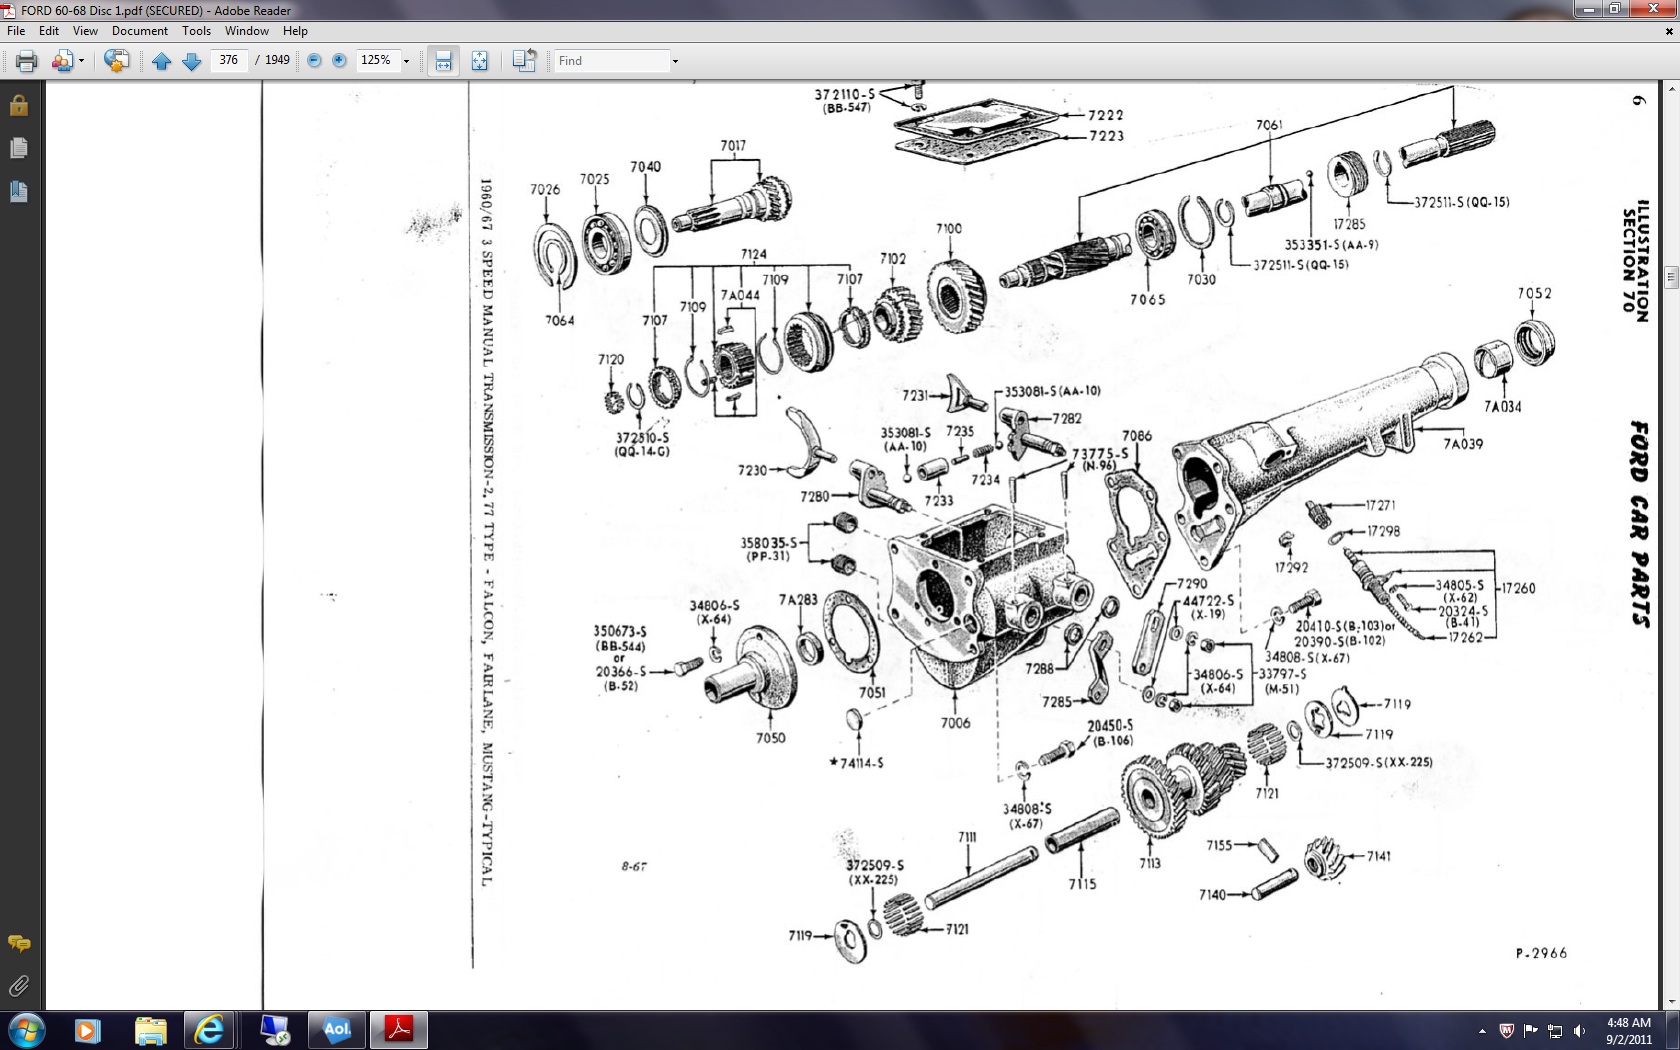Open the Bookmarks panel
The width and height of the screenshot is (1680, 1050).
18,191
